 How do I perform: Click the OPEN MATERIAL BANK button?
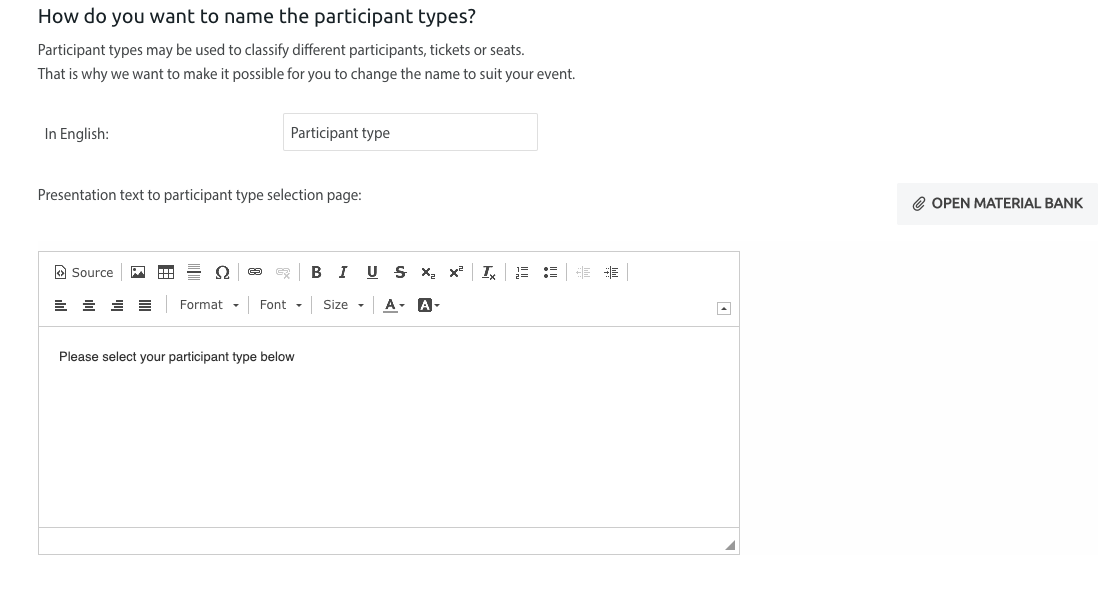997,204
